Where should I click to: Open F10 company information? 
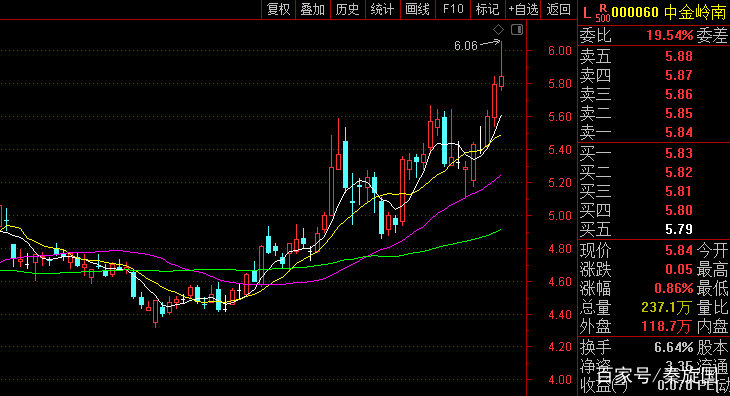(x=453, y=9)
